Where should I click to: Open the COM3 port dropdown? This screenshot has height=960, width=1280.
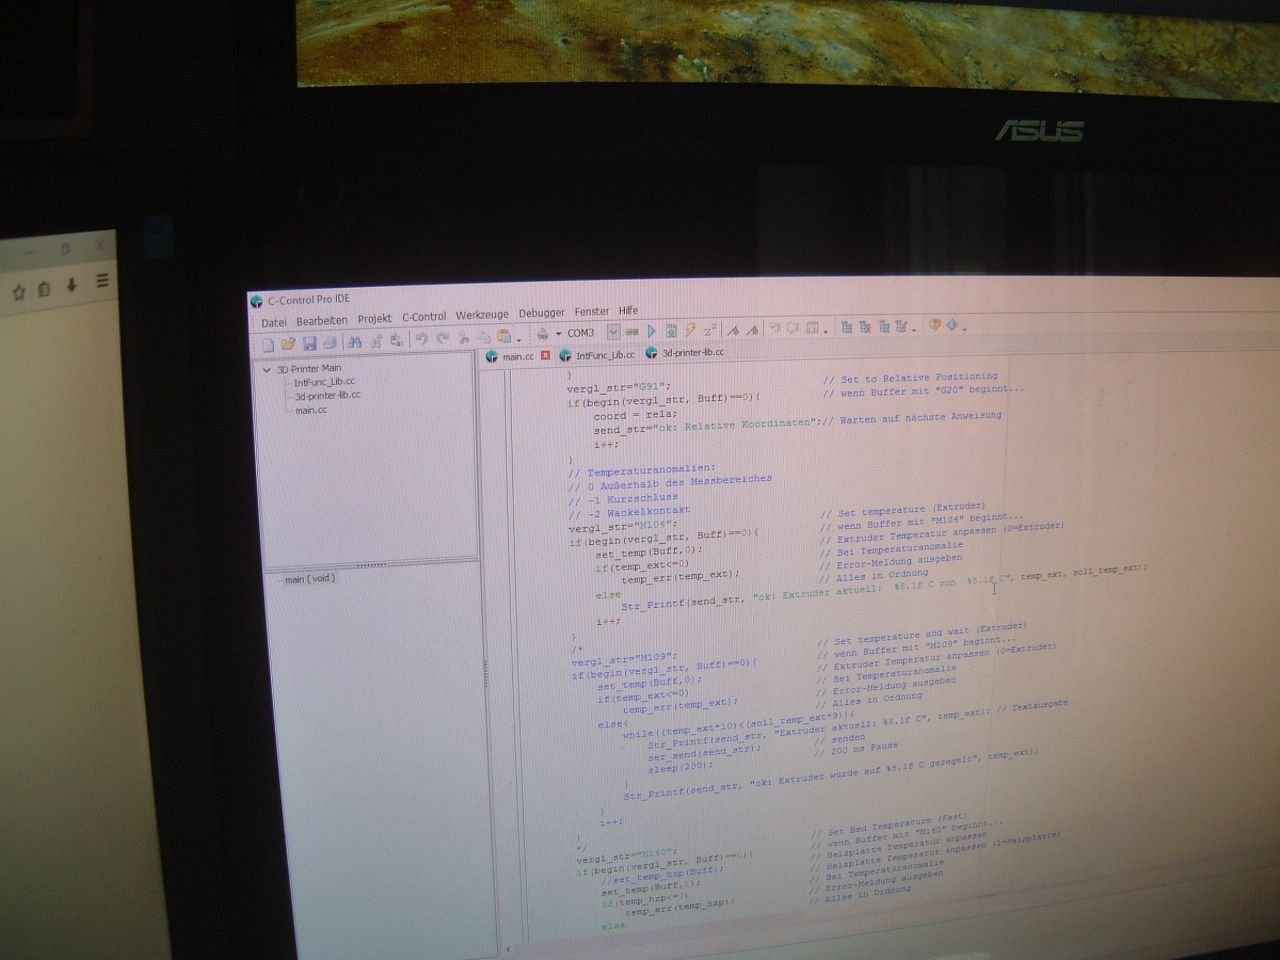(613, 332)
